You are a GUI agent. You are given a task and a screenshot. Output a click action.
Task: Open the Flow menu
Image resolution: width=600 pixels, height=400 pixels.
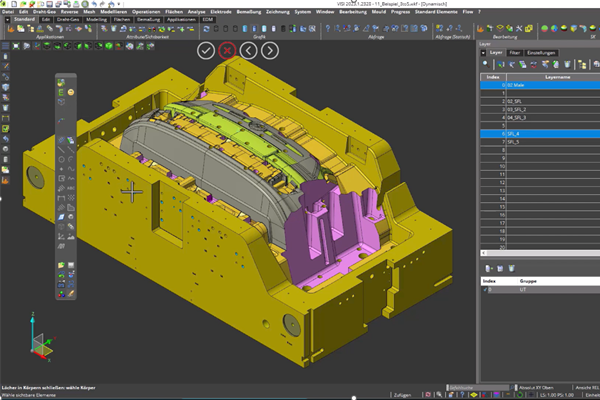[468, 12]
